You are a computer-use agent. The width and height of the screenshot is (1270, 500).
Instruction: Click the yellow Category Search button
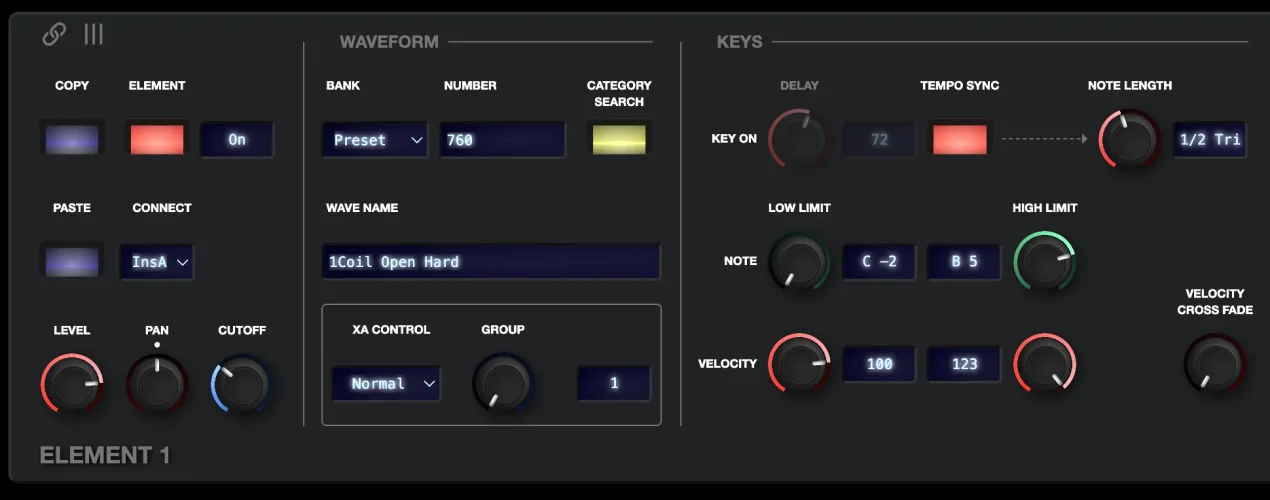pos(619,139)
